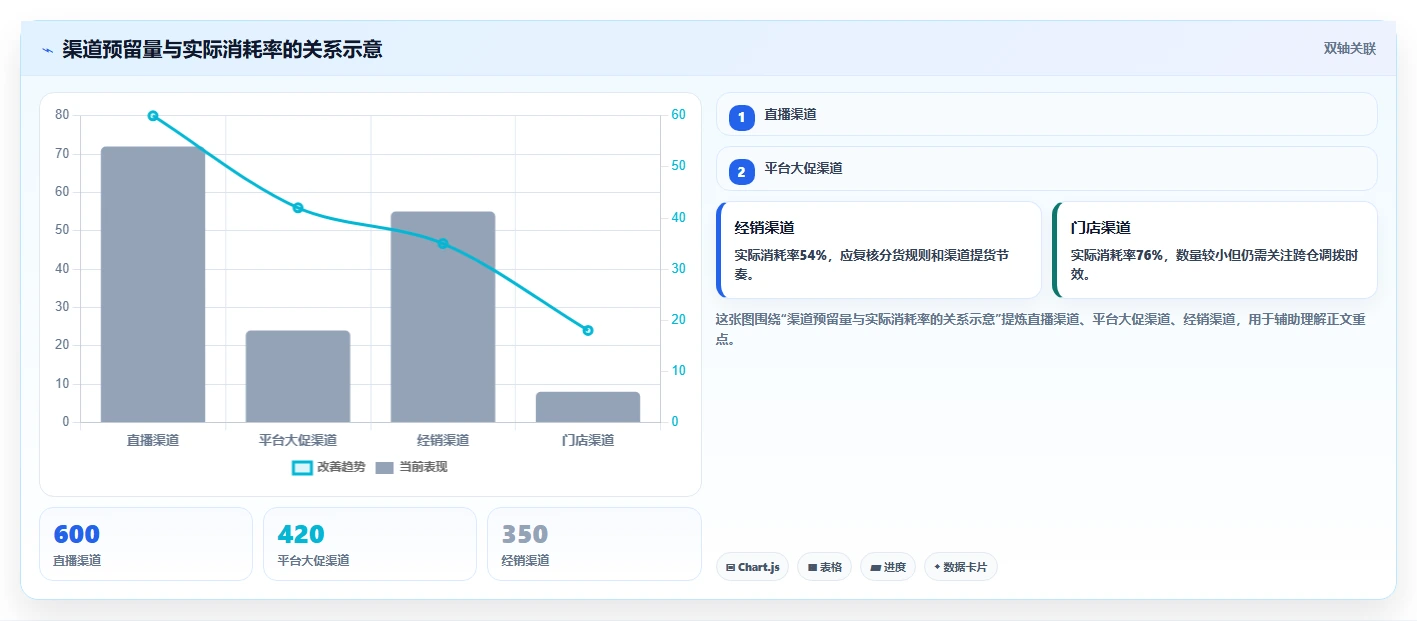Click the 420 平台大促渠道 stat card
1417x621 pixels.
coord(370,544)
